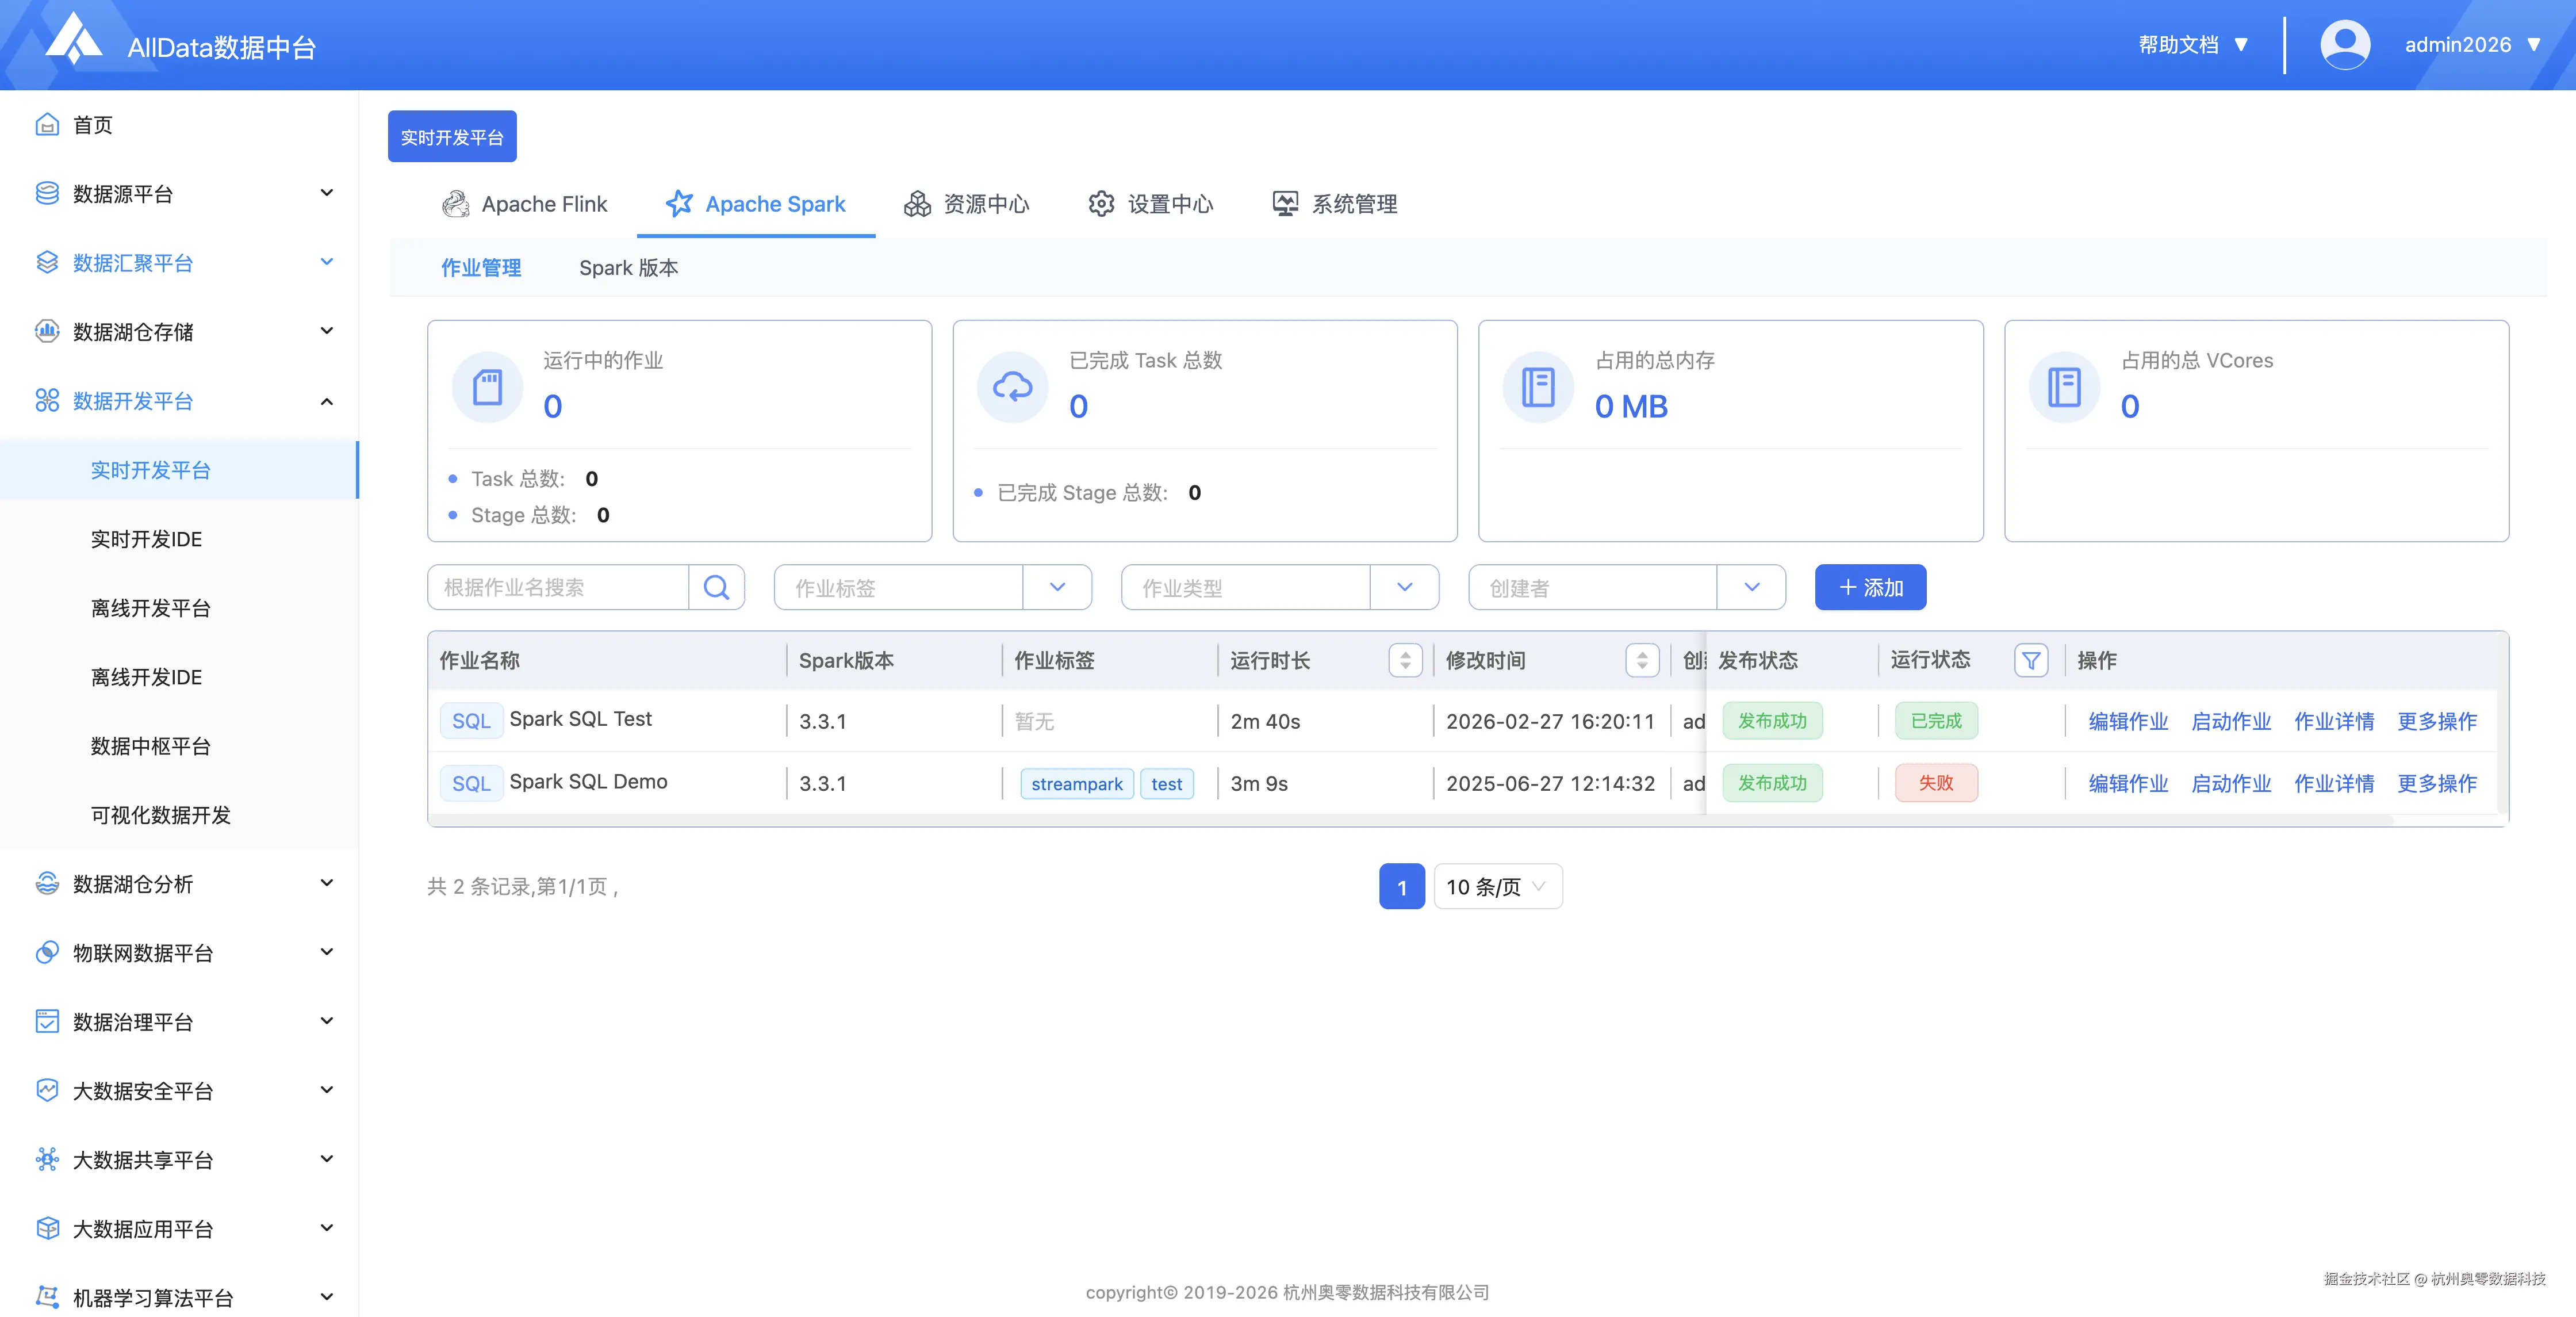
Task: Click the 大数据安全平台 shield icon
Action: tap(47, 1090)
